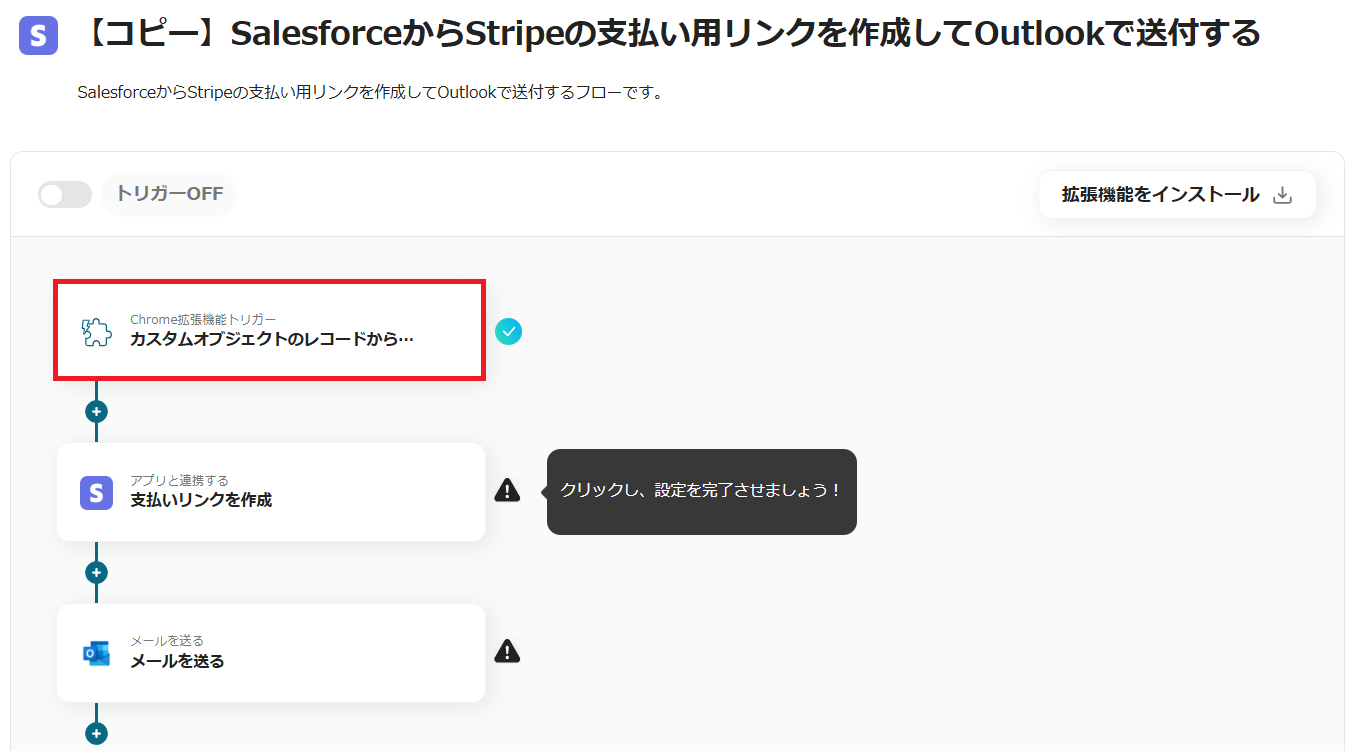
Task: Click the Stripe logo beside flow title
Action: 38,35
